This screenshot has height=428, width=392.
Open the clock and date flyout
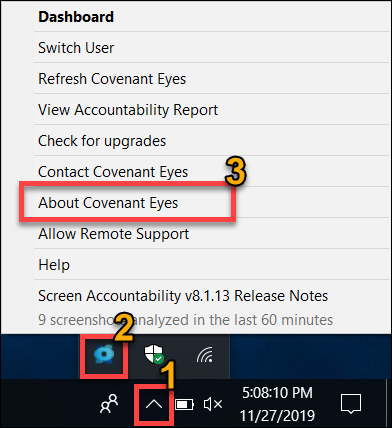277,404
